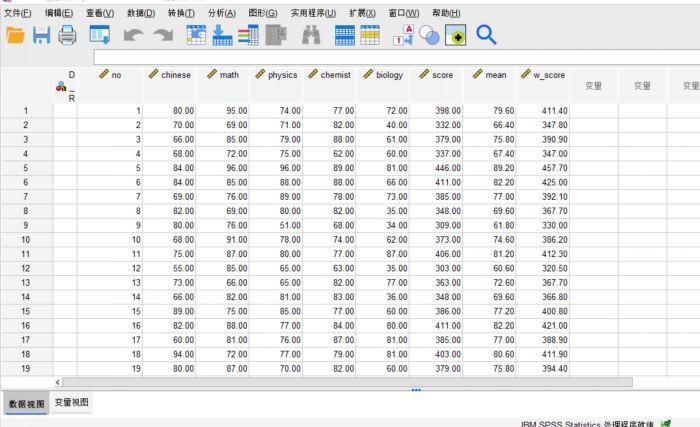Image resolution: width=700 pixels, height=427 pixels.
Task: Save the dataset with the floppy disk icon
Action: pyautogui.click(x=42, y=35)
